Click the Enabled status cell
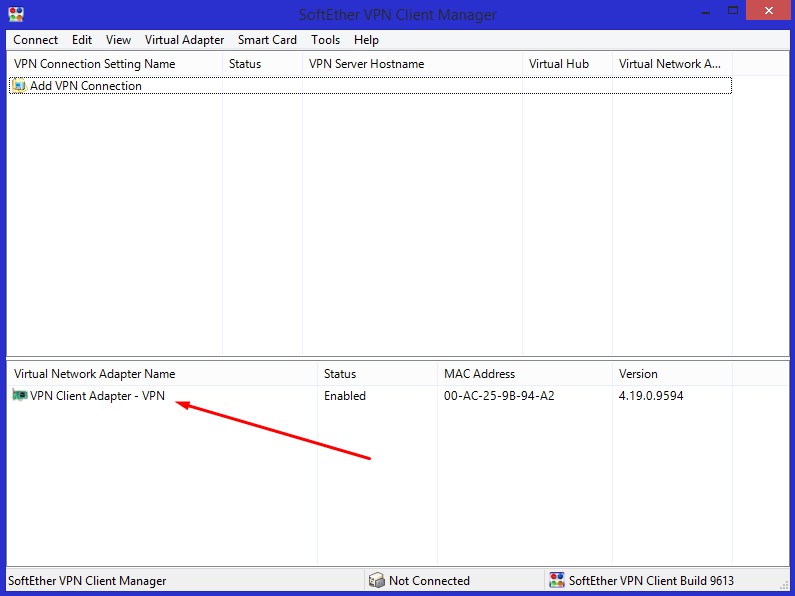 click(345, 396)
